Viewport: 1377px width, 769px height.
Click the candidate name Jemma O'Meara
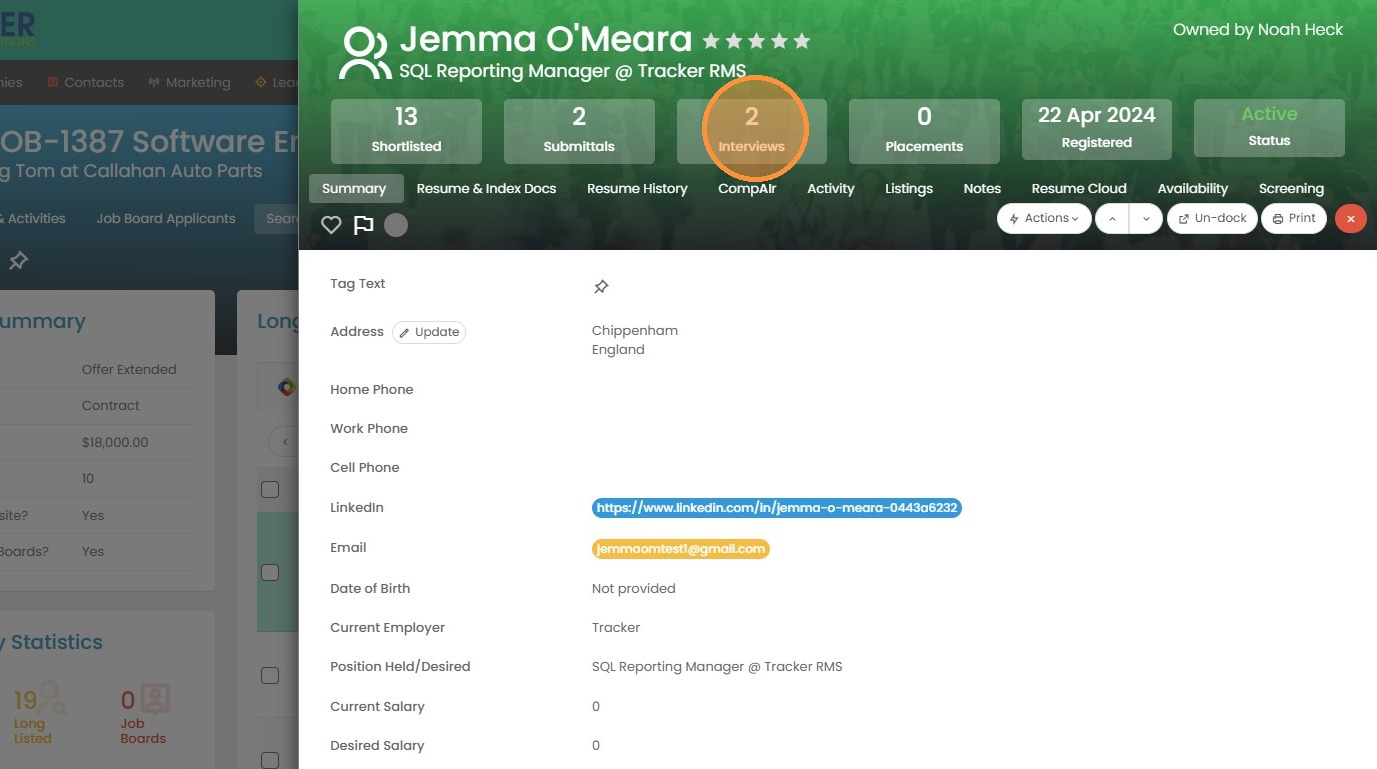[x=546, y=40]
